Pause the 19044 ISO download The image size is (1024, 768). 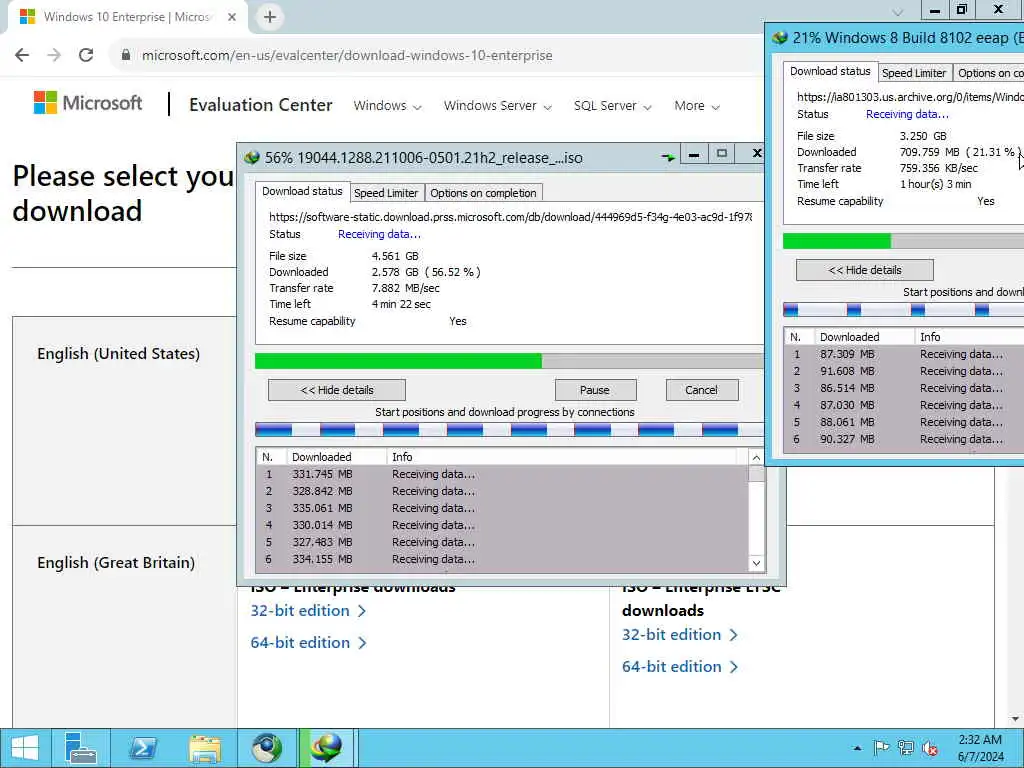595,390
